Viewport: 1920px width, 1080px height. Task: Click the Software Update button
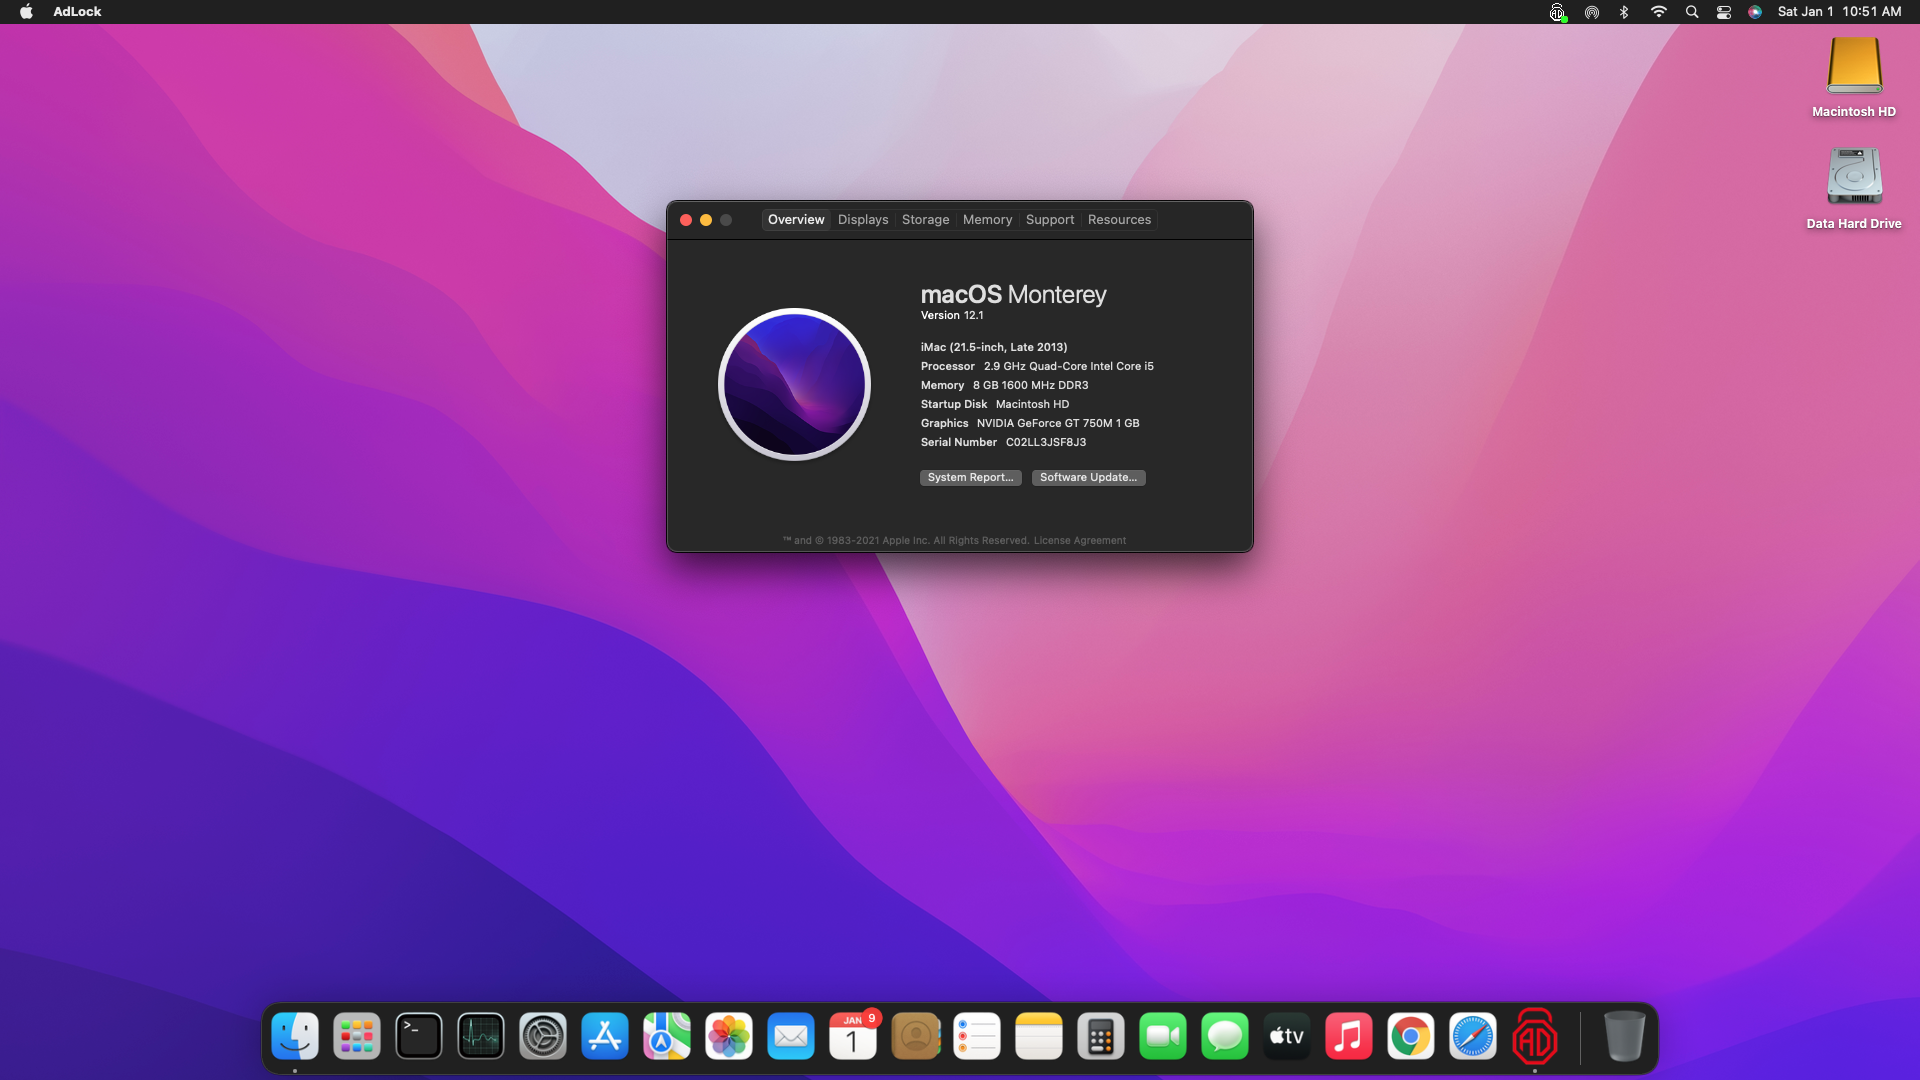tap(1088, 478)
